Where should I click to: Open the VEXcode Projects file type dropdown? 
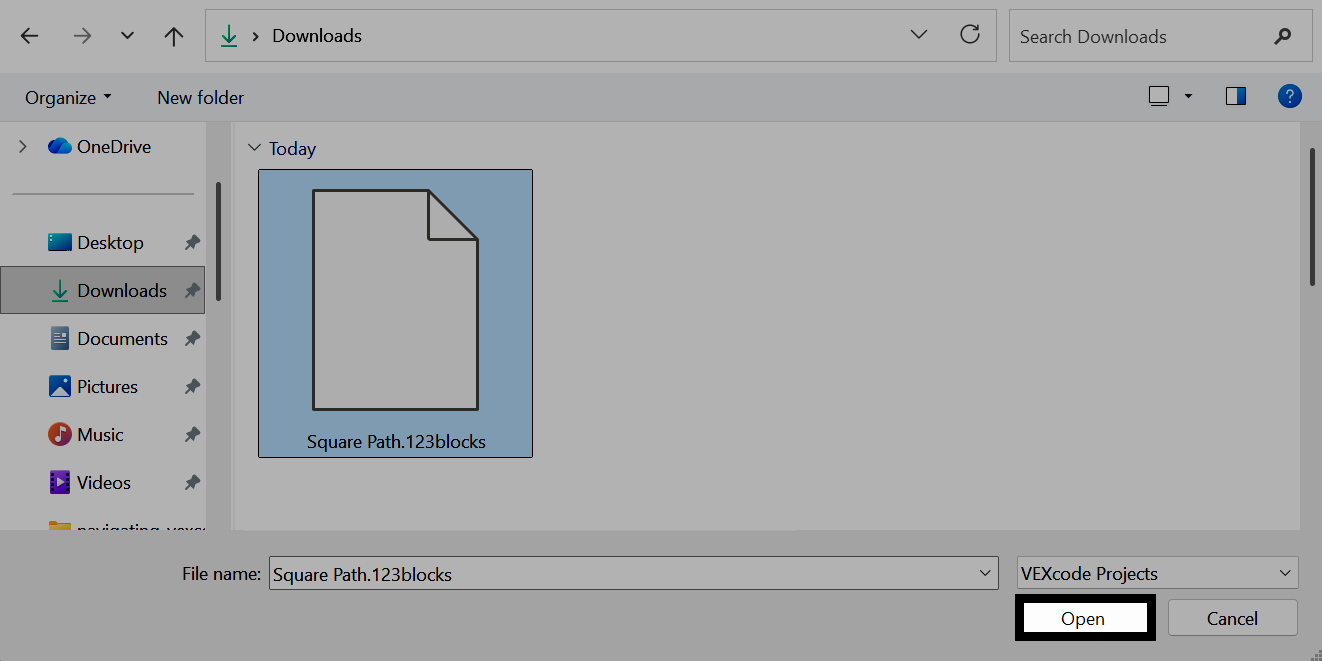point(1157,573)
